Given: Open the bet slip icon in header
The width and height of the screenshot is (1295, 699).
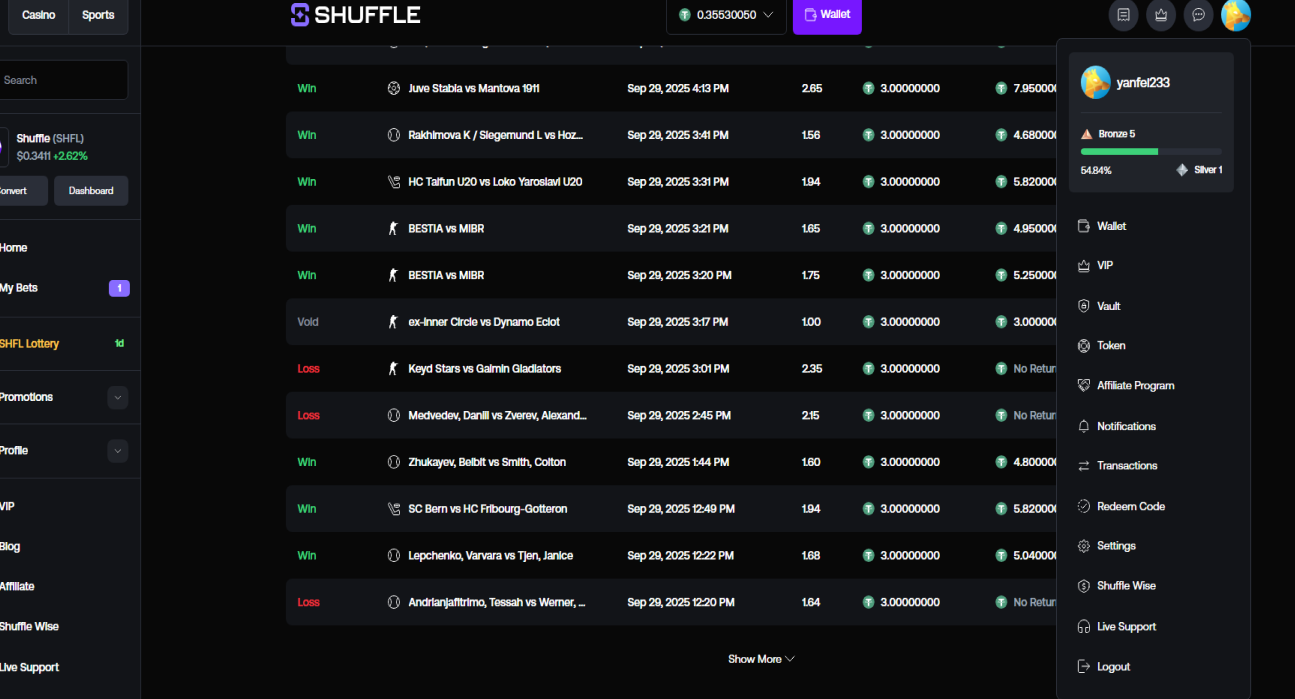Looking at the screenshot, I should tap(1124, 15).
